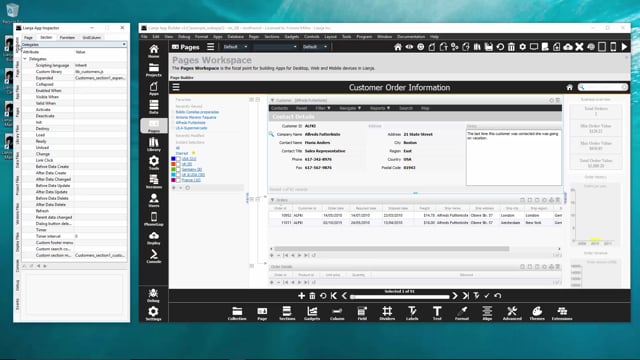
Task: Click the Contacts button in Customer section
Action: coord(280,108)
